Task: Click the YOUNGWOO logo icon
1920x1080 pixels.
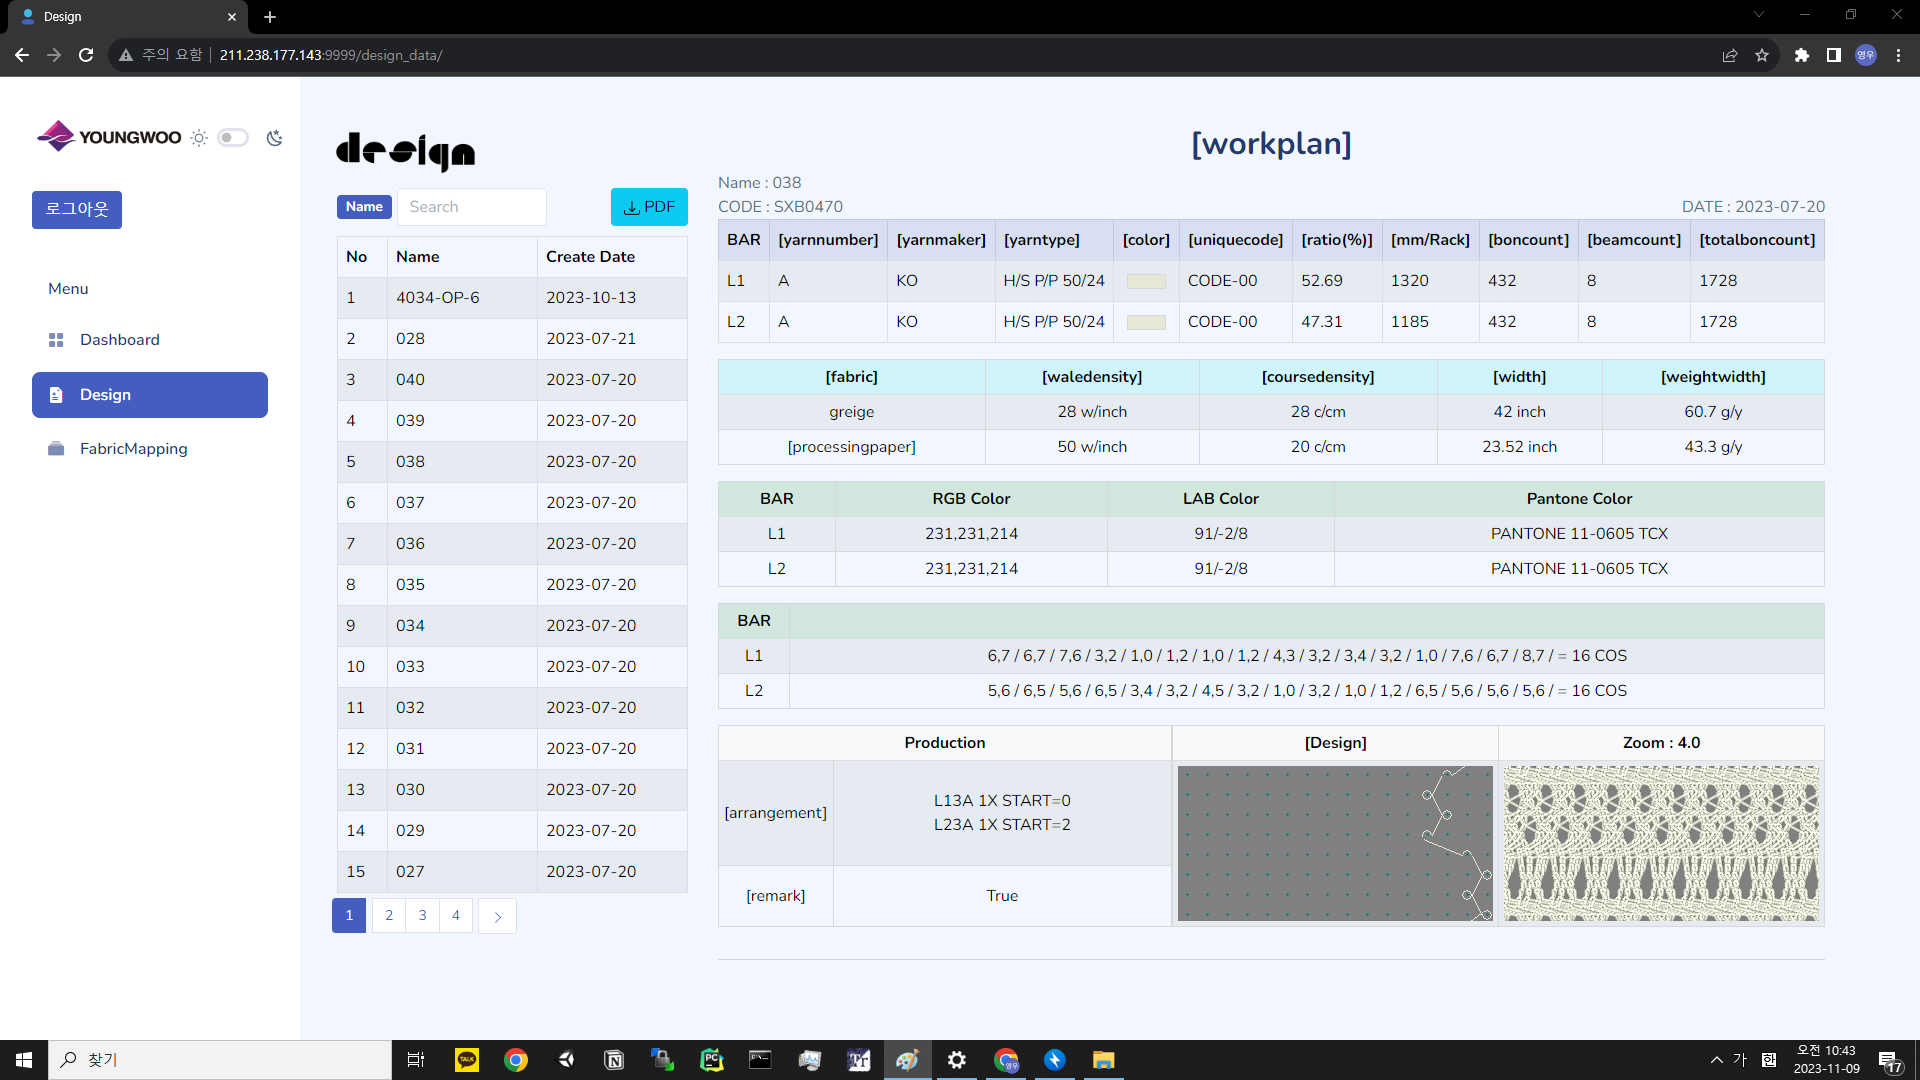Action: coord(57,136)
